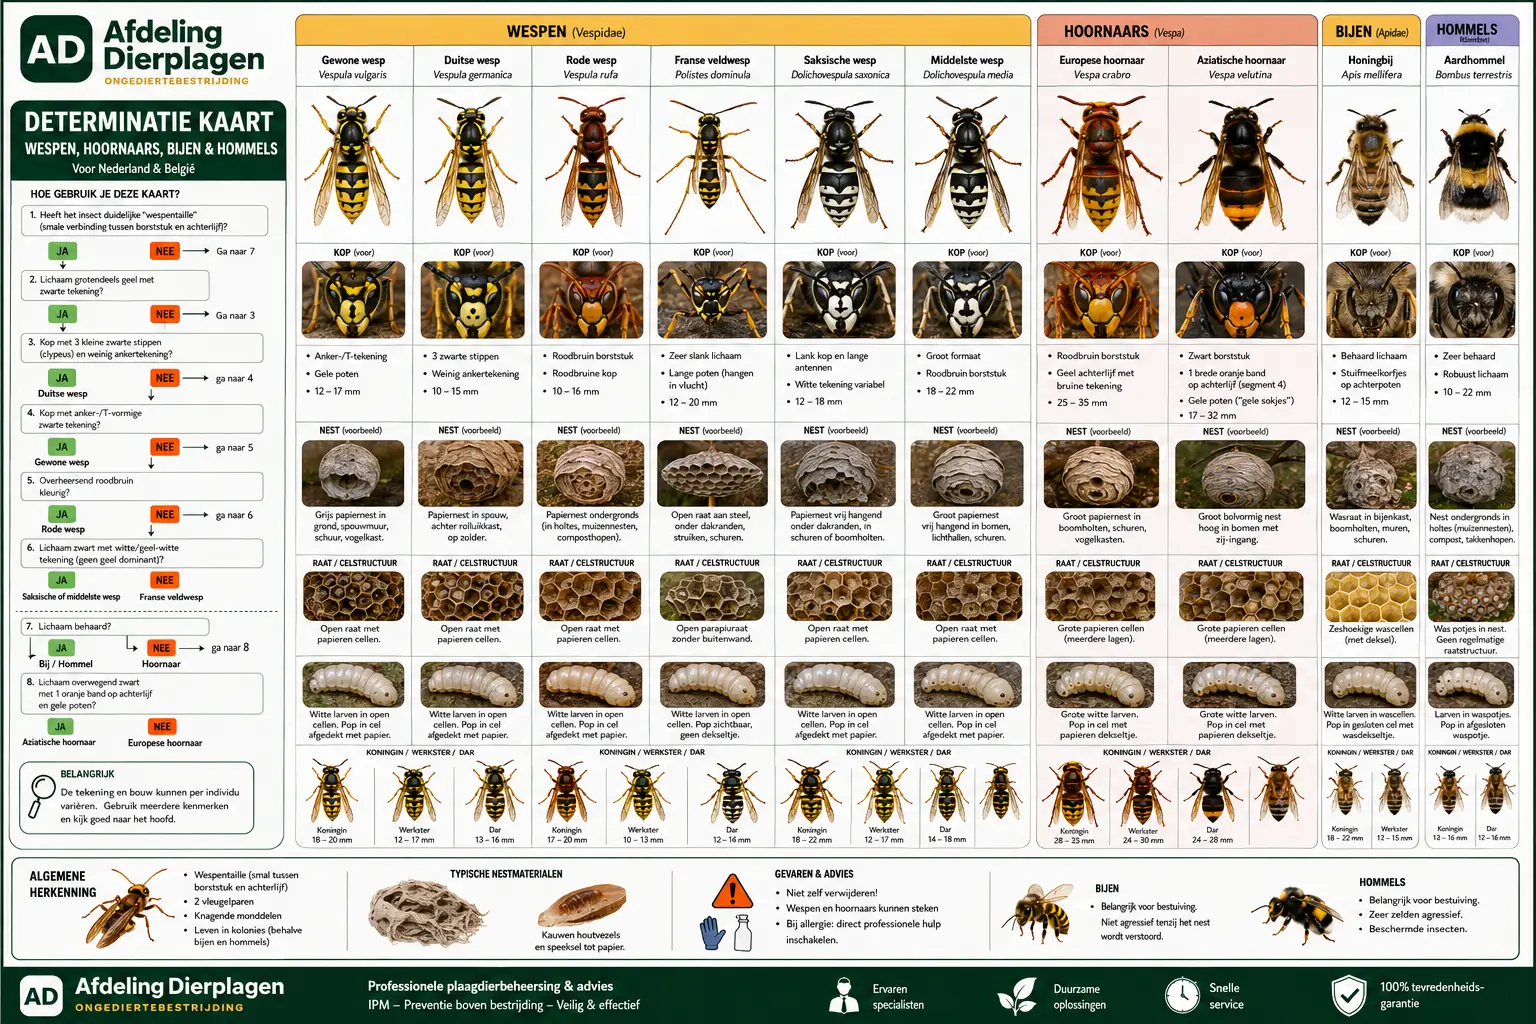
Task: Click the JA label above Duitse wesp
Action: click(62, 378)
